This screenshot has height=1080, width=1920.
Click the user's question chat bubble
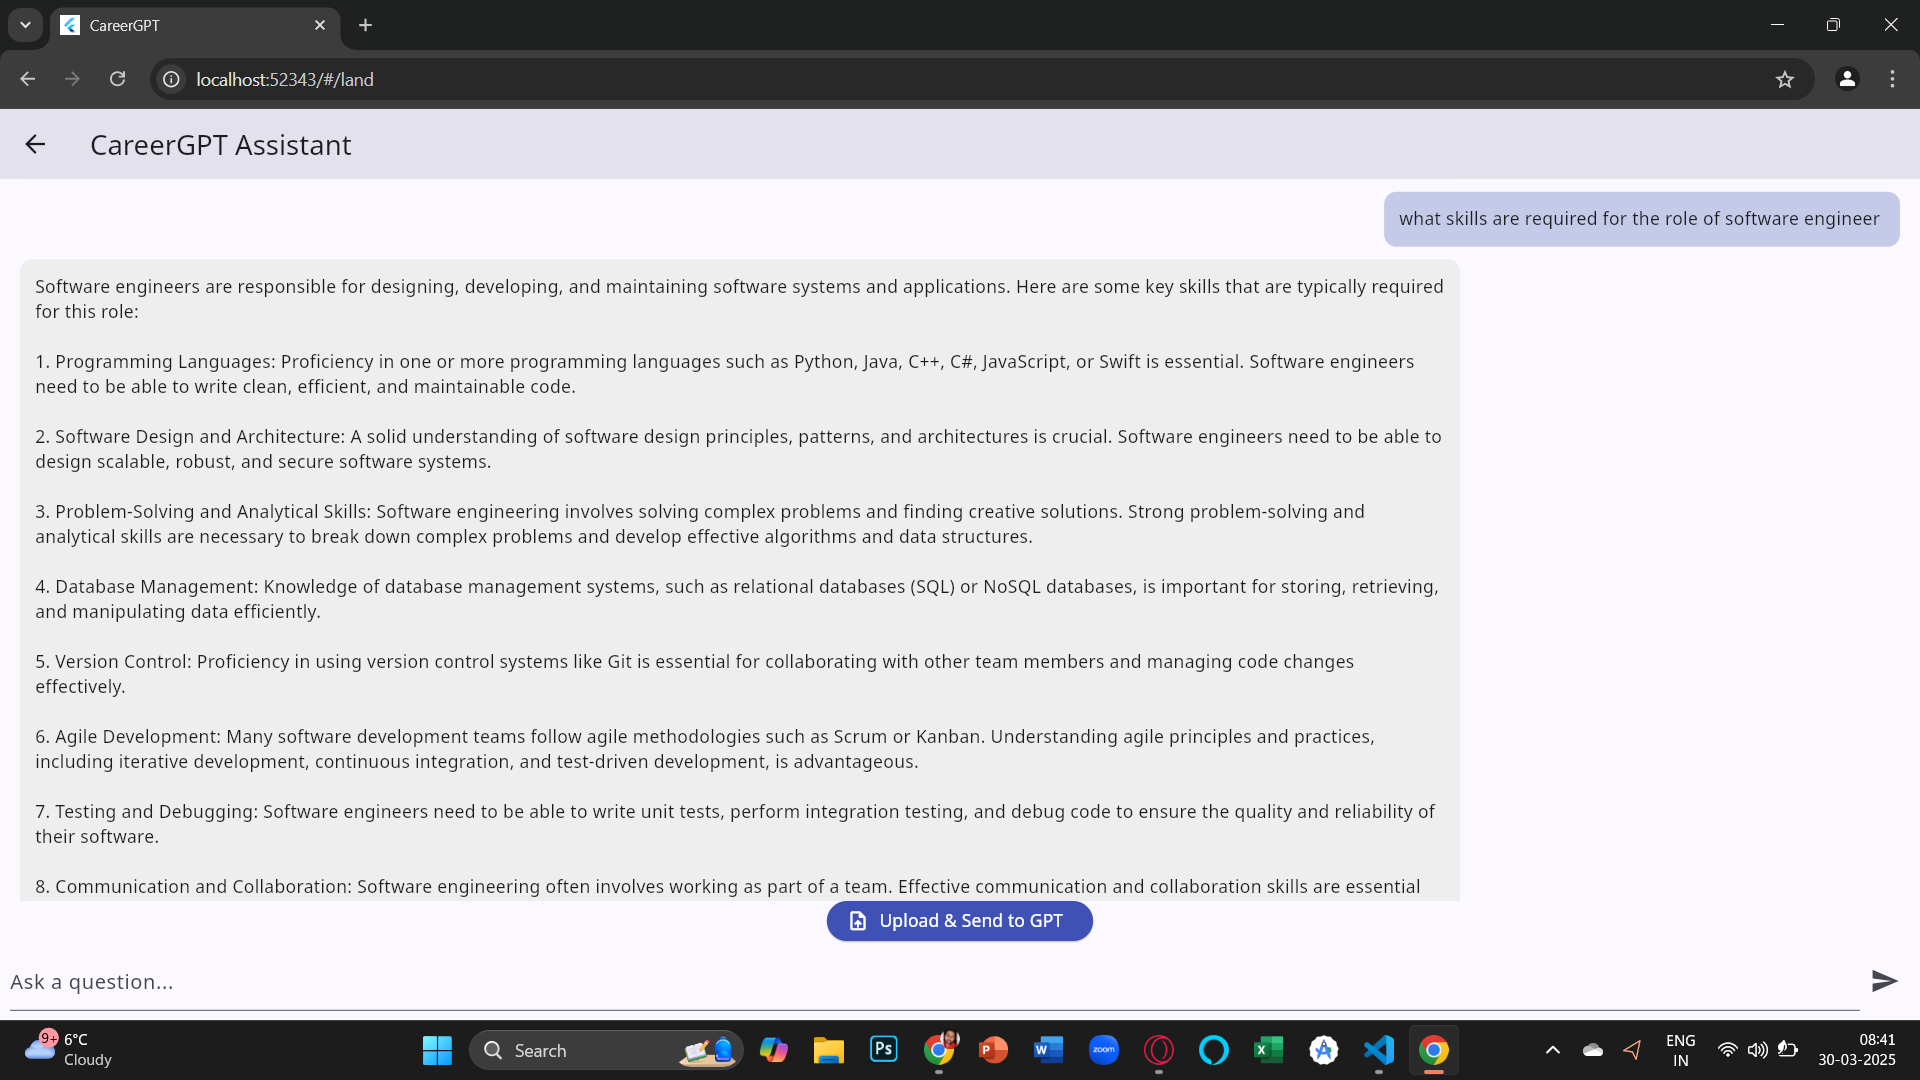coord(1640,219)
